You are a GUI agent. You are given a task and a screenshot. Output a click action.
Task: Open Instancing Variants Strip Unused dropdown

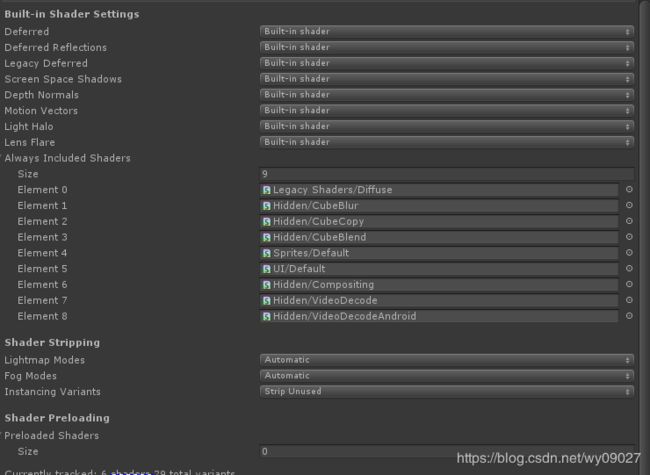(446, 392)
